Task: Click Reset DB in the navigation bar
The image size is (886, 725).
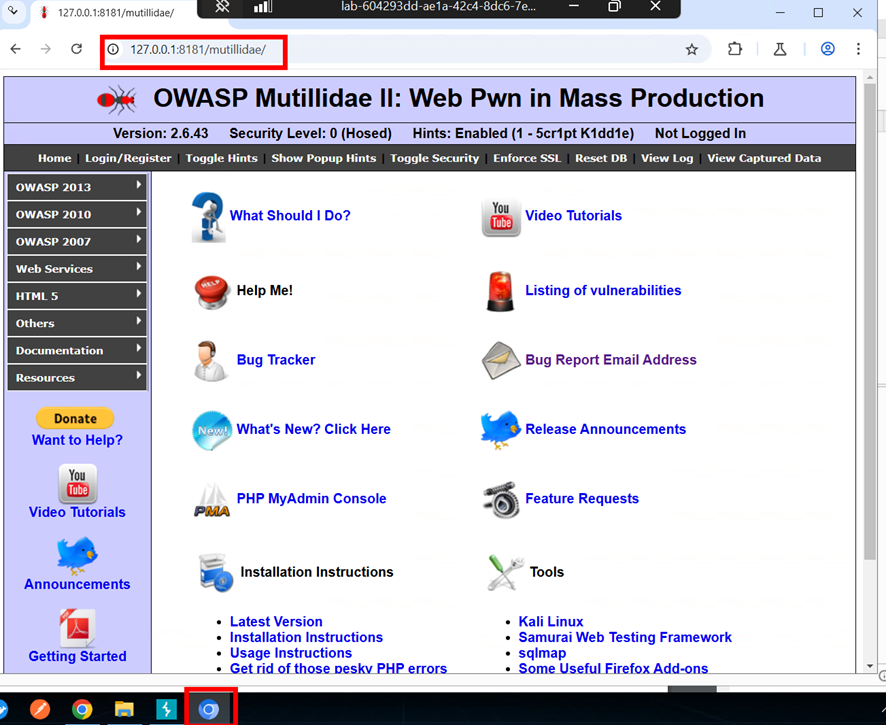Action: (601, 158)
